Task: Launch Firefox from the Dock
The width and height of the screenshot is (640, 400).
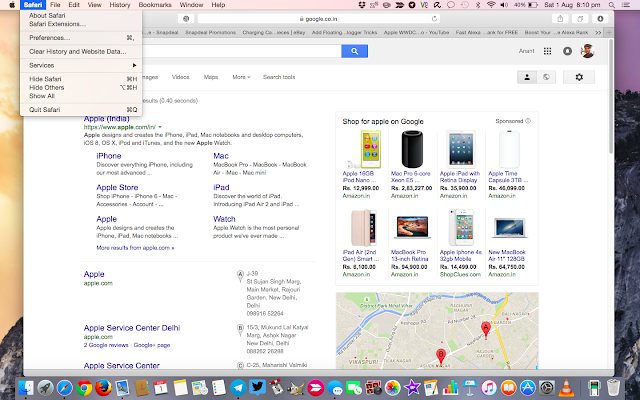Action: (103, 388)
